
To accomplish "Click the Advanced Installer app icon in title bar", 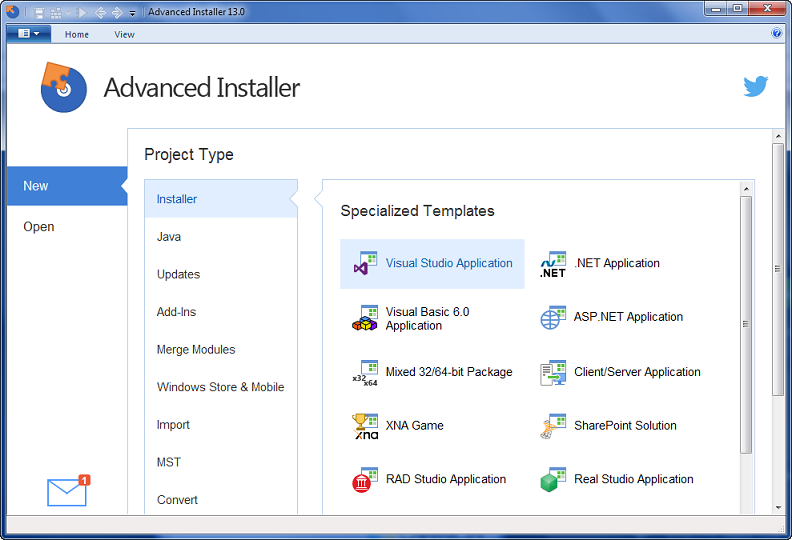I will point(12,11).
